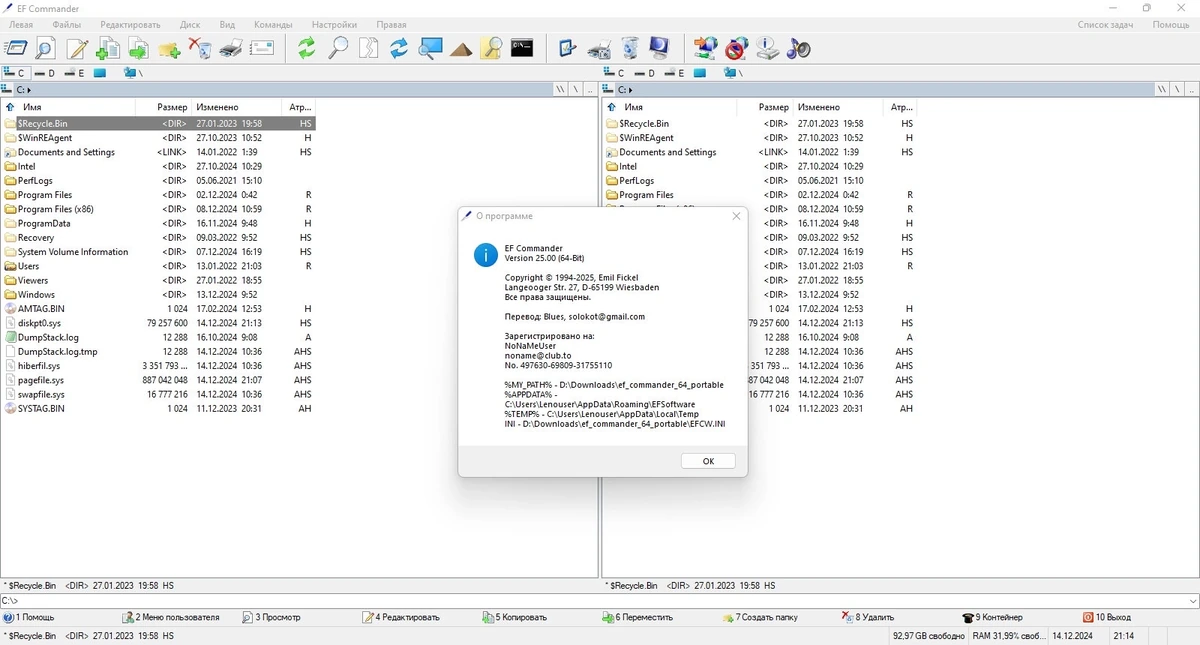Switch right panel to drive E
Viewport: 1200px width, 645px height.
click(676, 73)
